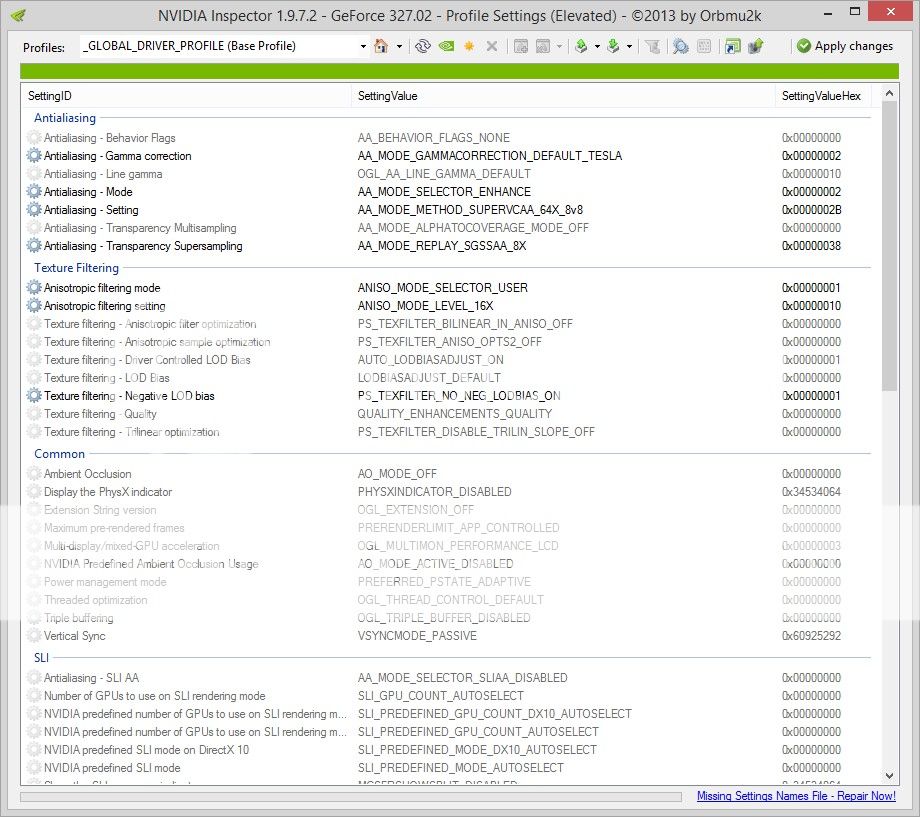Click the magnifier scan icon in the toolbar

point(681,46)
